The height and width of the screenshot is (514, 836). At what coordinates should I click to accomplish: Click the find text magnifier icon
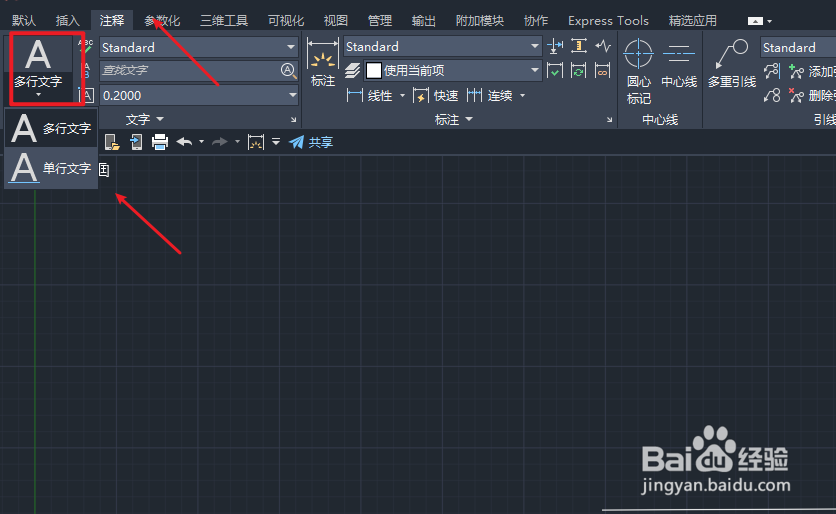point(288,70)
